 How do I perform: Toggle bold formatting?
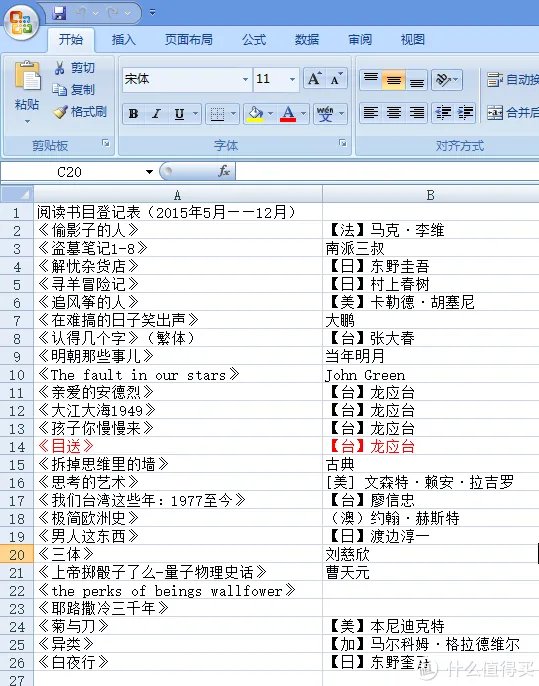pyautogui.click(x=133, y=114)
